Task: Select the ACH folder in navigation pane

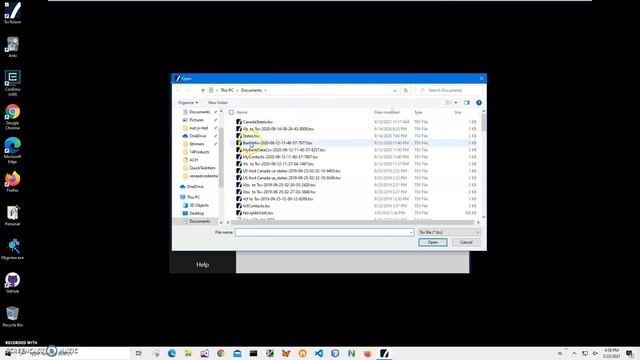Action: pyautogui.click(x=194, y=160)
